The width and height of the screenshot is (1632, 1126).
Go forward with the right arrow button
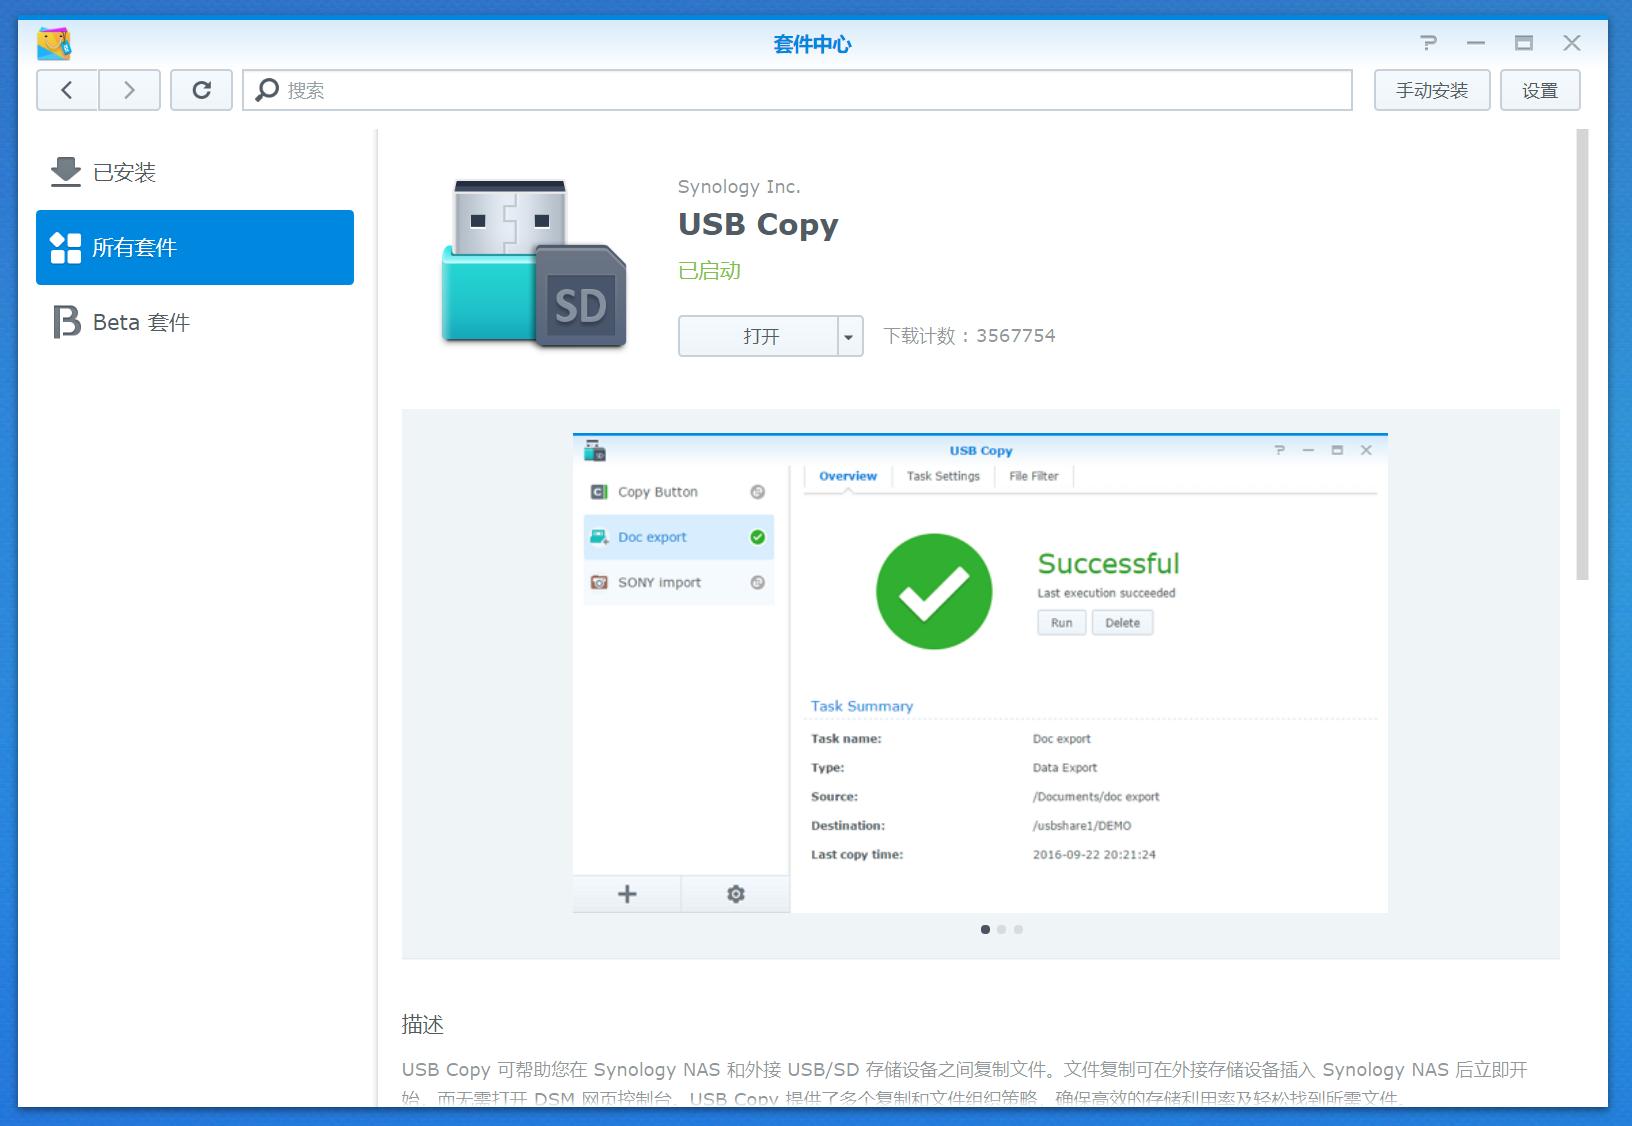129,90
